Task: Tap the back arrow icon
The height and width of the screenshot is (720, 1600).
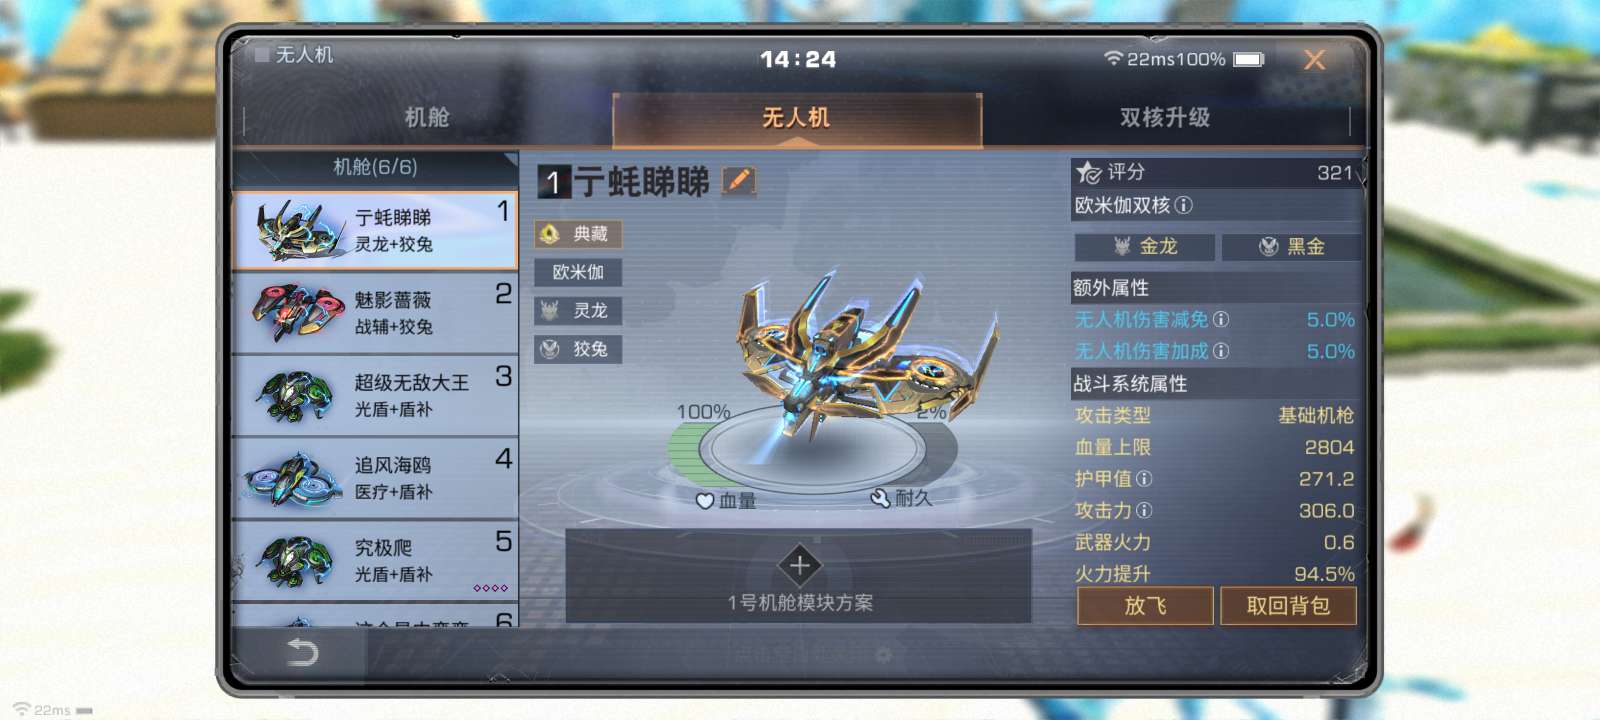Action: [302, 653]
